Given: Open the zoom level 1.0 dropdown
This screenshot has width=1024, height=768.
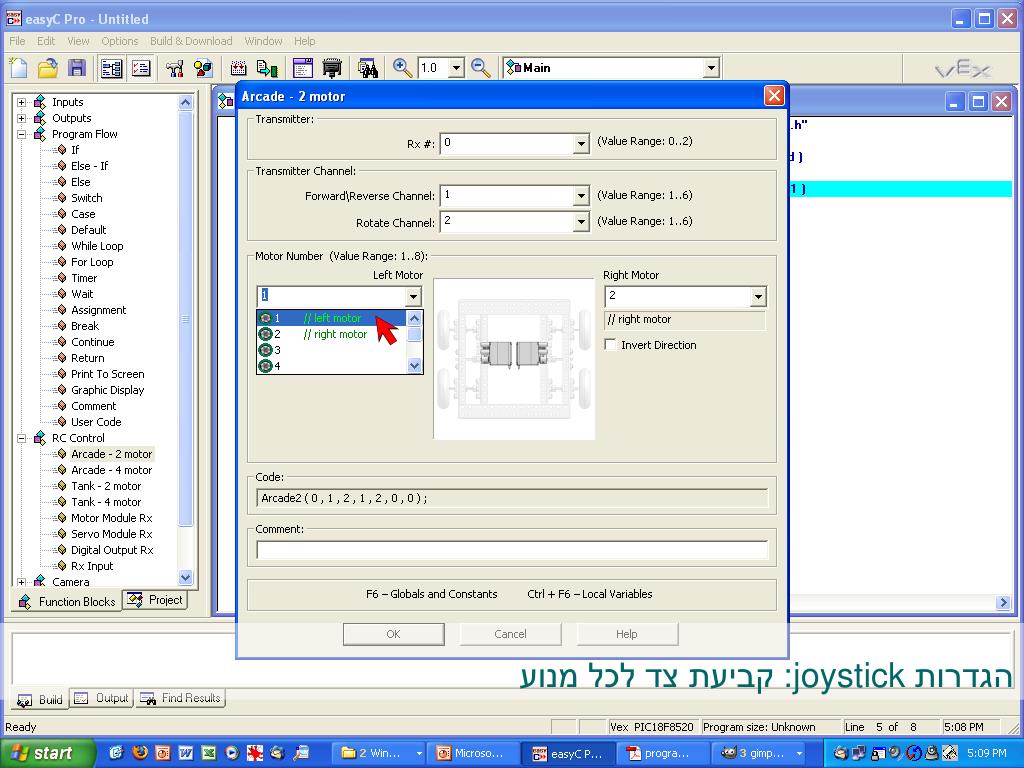Looking at the screenshot, I should [456, 68].
